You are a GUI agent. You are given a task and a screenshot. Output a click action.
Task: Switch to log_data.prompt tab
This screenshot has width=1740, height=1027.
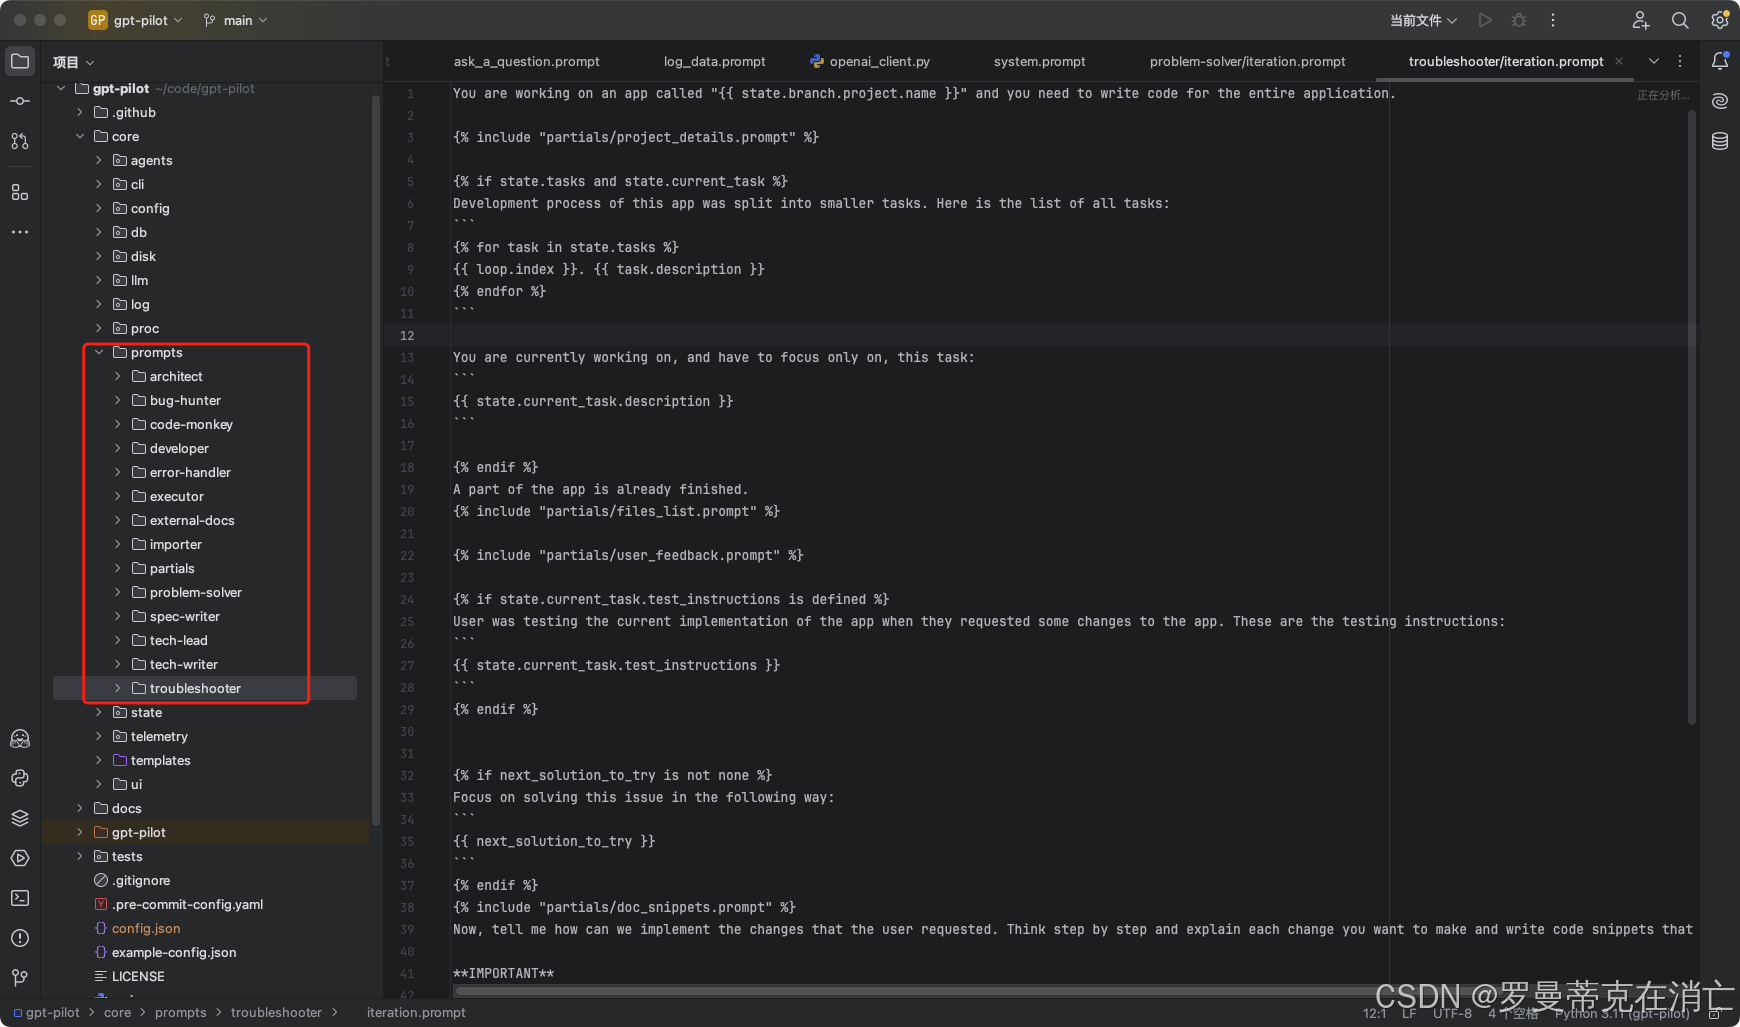click(x=714, y=61)
